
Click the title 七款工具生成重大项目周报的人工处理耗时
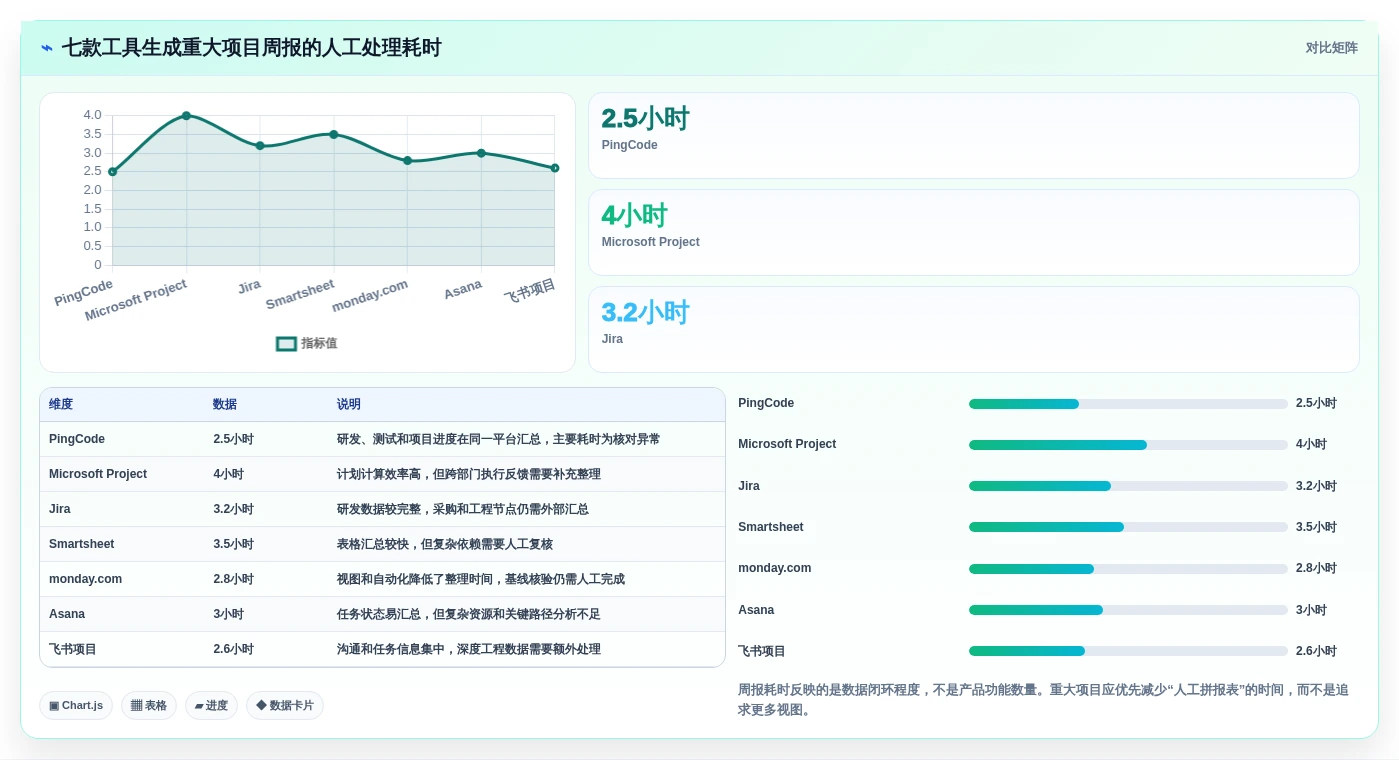pyautogui.click(x=251, y=48)
